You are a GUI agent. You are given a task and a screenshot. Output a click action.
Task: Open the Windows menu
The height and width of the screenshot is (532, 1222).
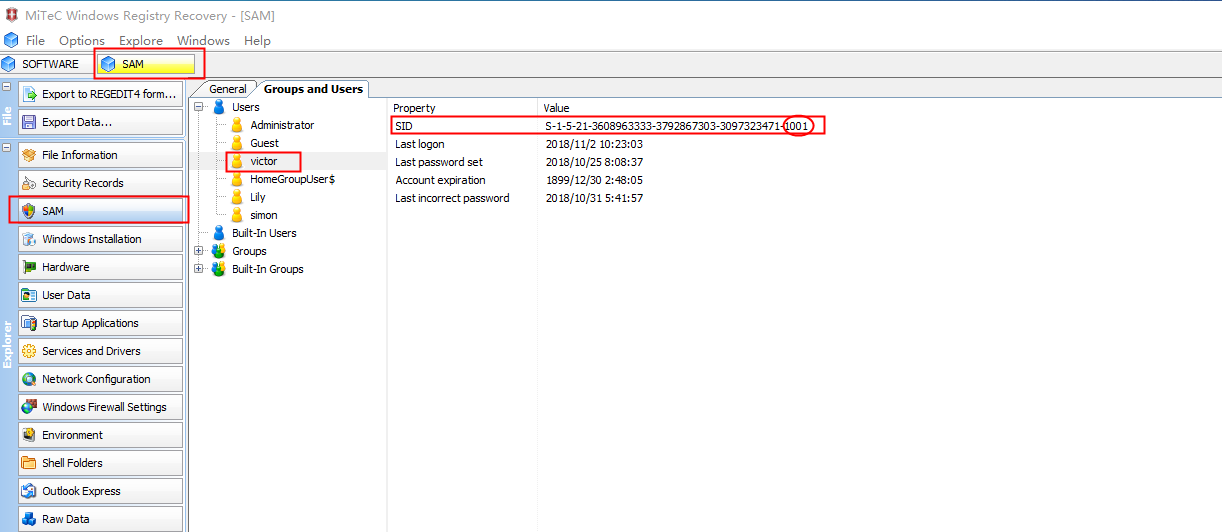[x=203, y=41]
